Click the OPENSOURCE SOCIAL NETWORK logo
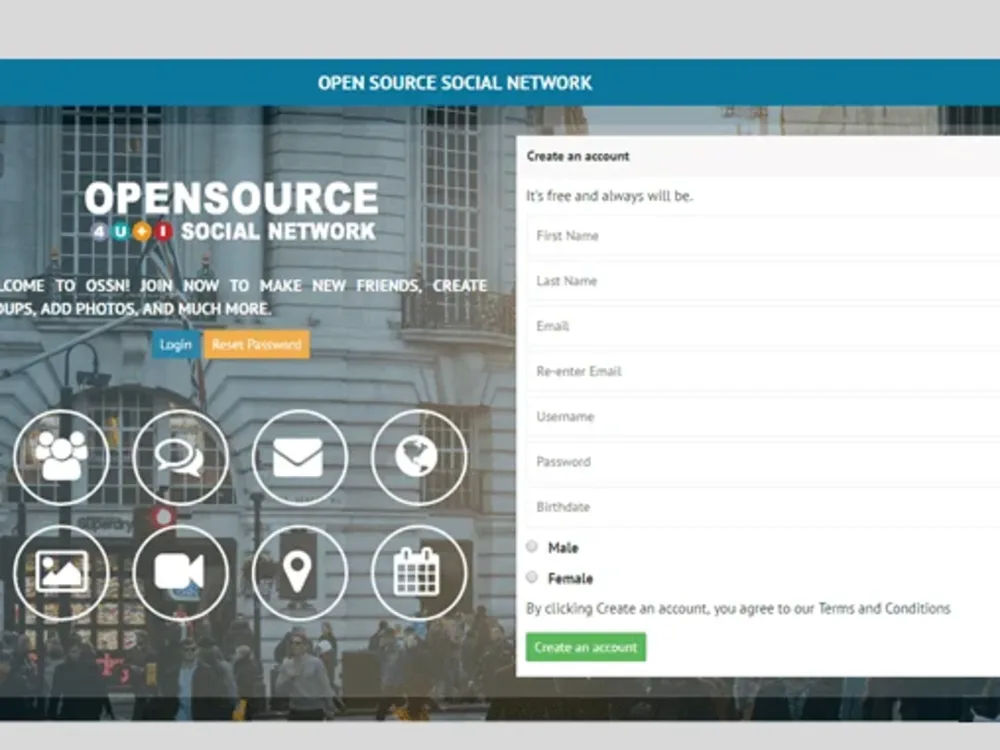The height and width of the screenshot is (750, 1000). 232,211
